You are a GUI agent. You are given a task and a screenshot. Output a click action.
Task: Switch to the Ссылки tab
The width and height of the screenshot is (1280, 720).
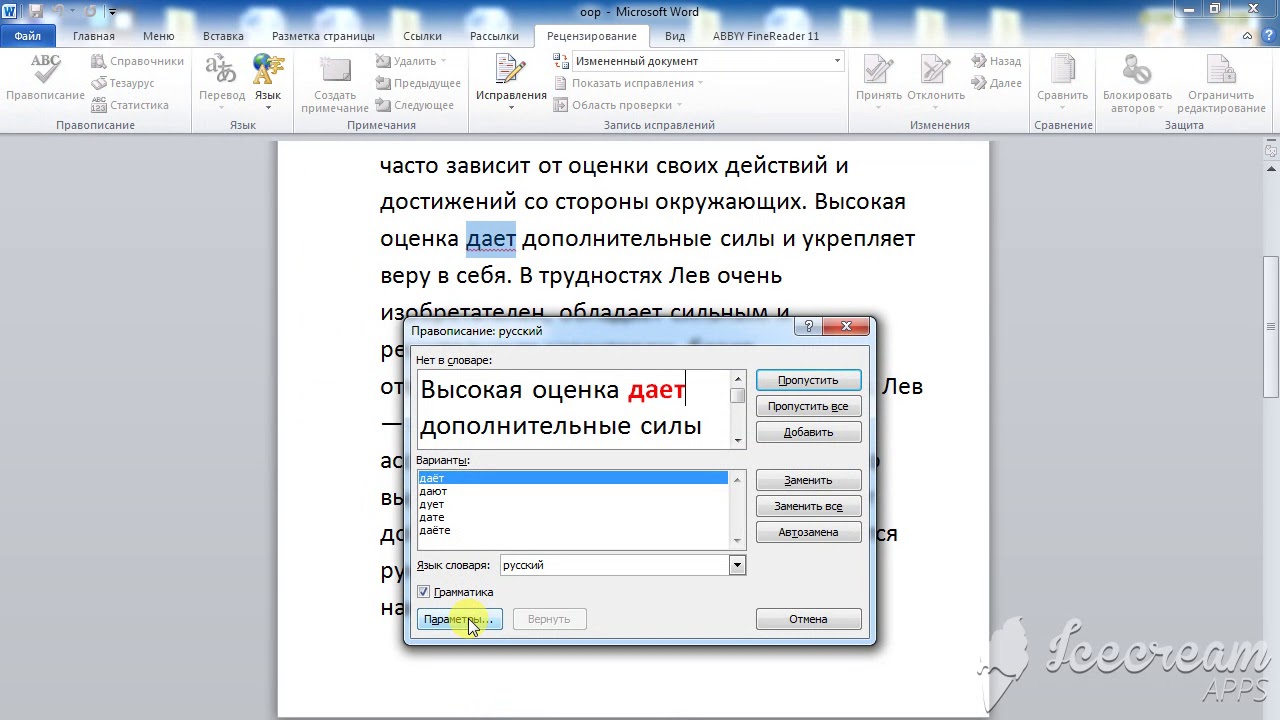click(x=422, y=36)
